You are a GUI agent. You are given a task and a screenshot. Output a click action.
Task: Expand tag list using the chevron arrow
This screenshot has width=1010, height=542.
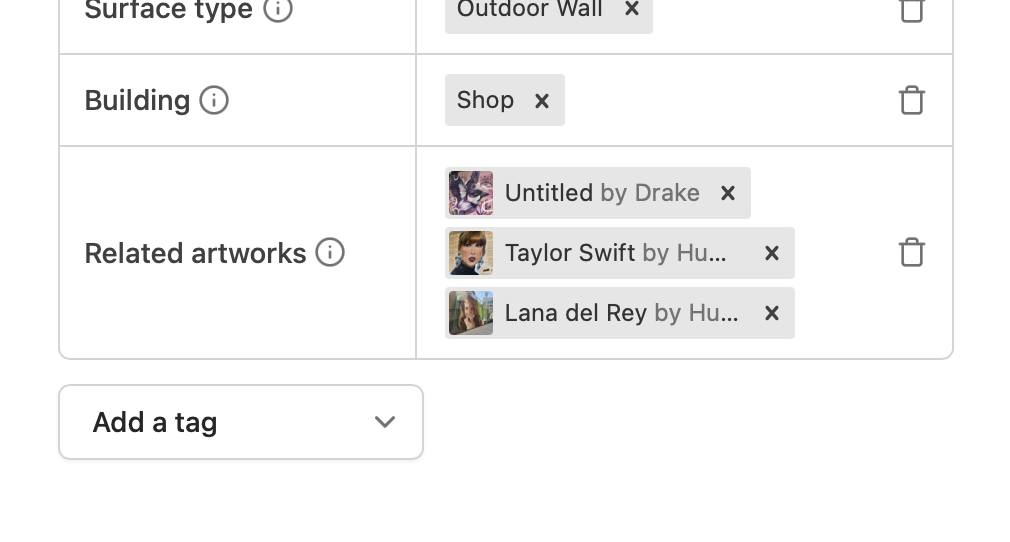point(385,422)
